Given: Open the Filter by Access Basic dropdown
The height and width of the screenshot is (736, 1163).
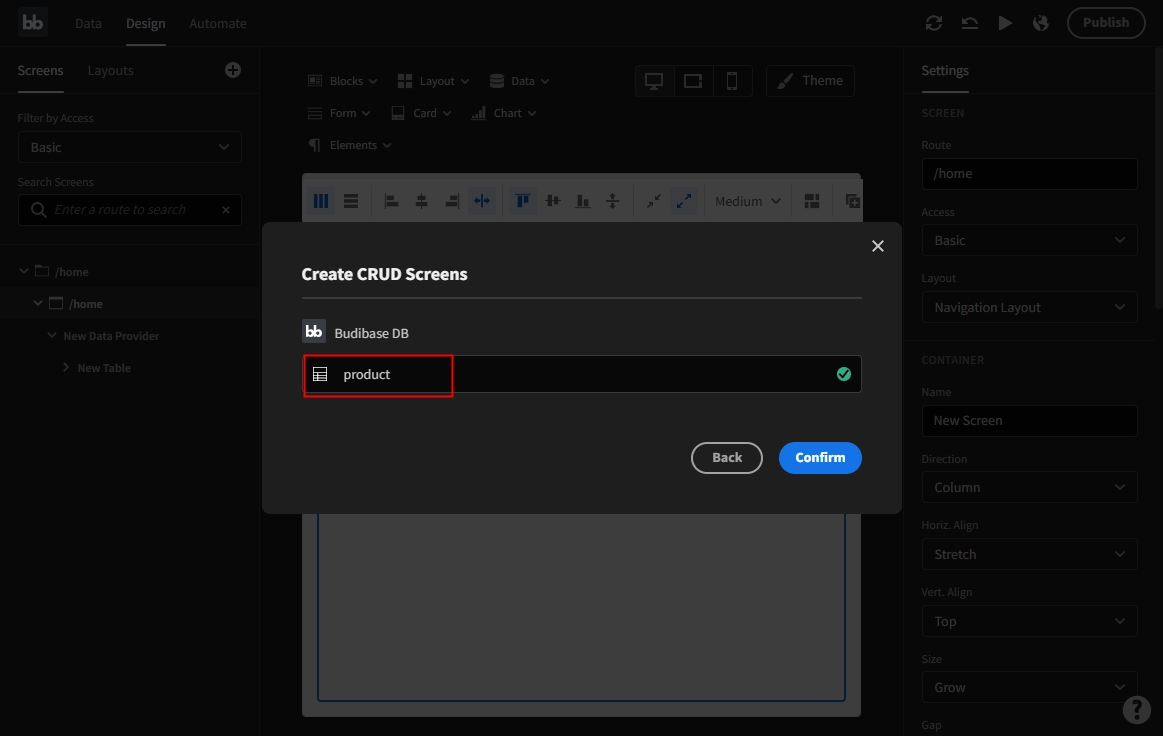Looking at the screenshot, I should 130,147.
